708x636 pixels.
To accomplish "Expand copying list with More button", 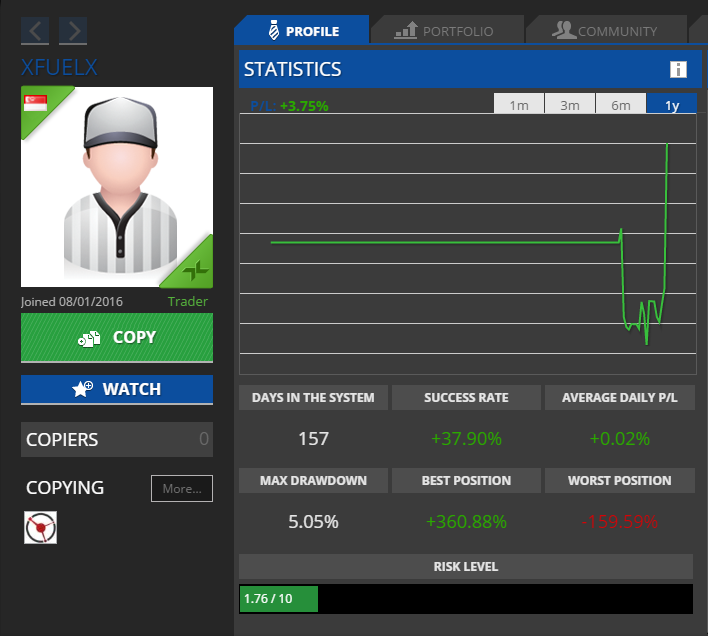I will pyautogui.click(x=181, y=488).
